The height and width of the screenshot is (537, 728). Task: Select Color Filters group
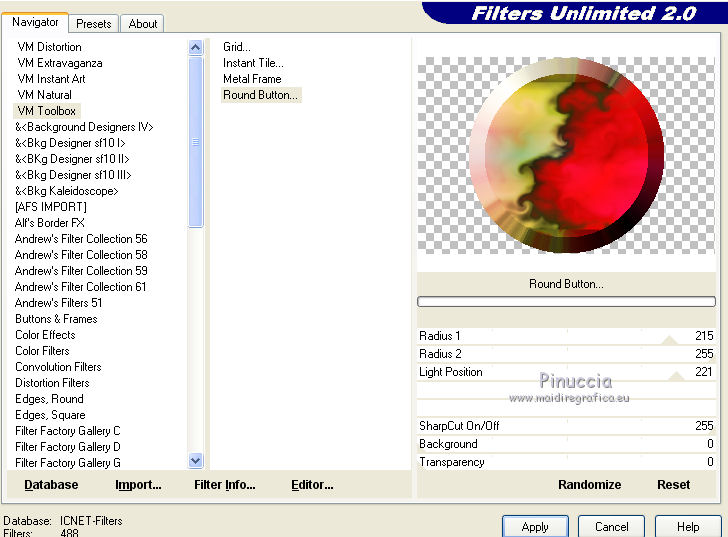click(42, 351)
